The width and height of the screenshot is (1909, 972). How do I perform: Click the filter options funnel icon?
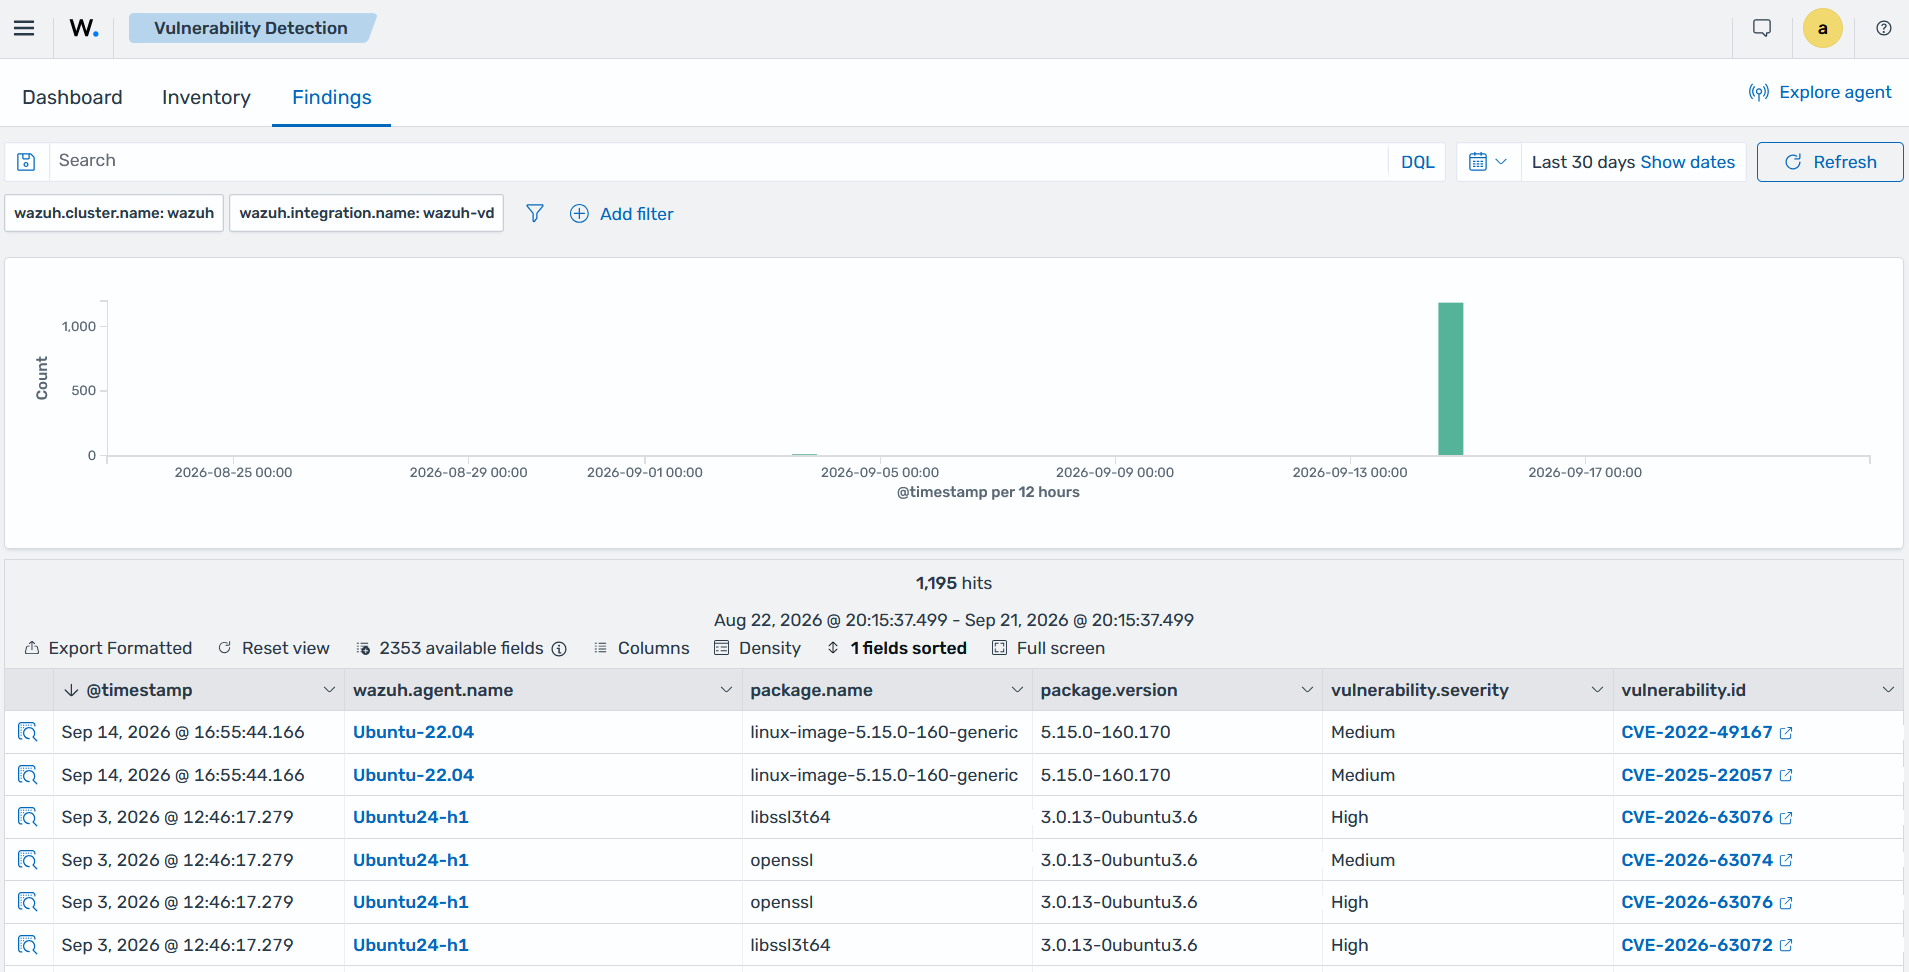click(535, 213)
